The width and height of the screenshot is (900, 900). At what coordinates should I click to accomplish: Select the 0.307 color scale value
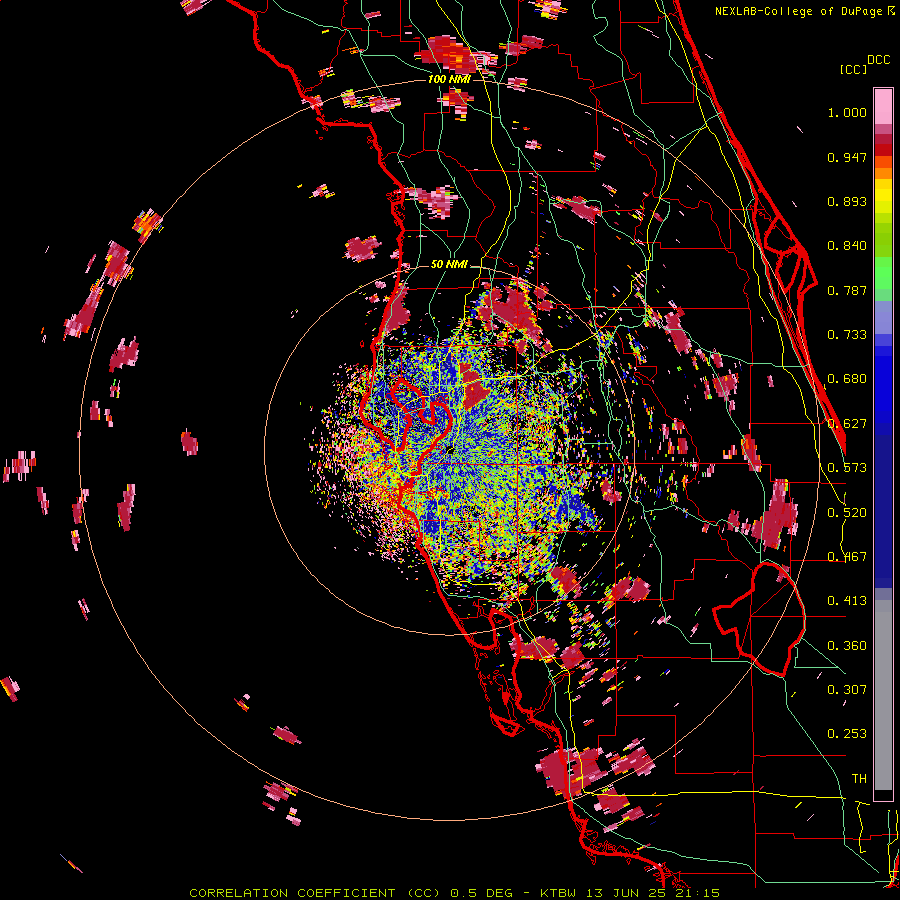(847, 689)
